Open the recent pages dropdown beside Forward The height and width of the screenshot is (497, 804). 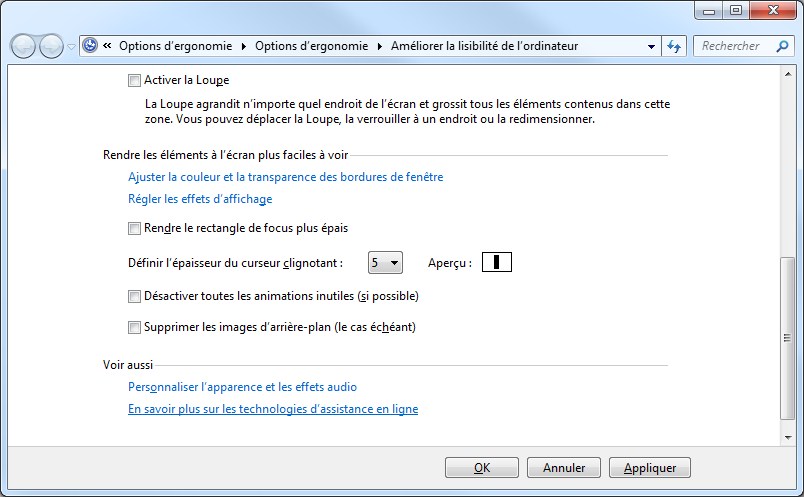tap(71, 46)
